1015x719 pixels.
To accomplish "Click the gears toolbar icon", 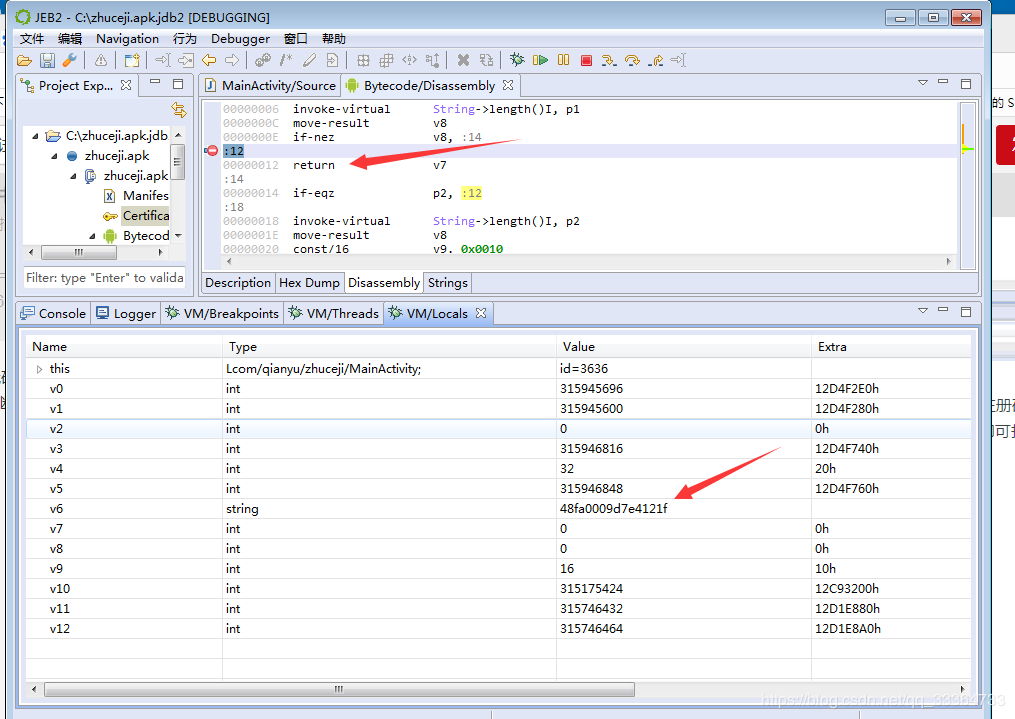I will pyautogui.click(x=263, y=61).
